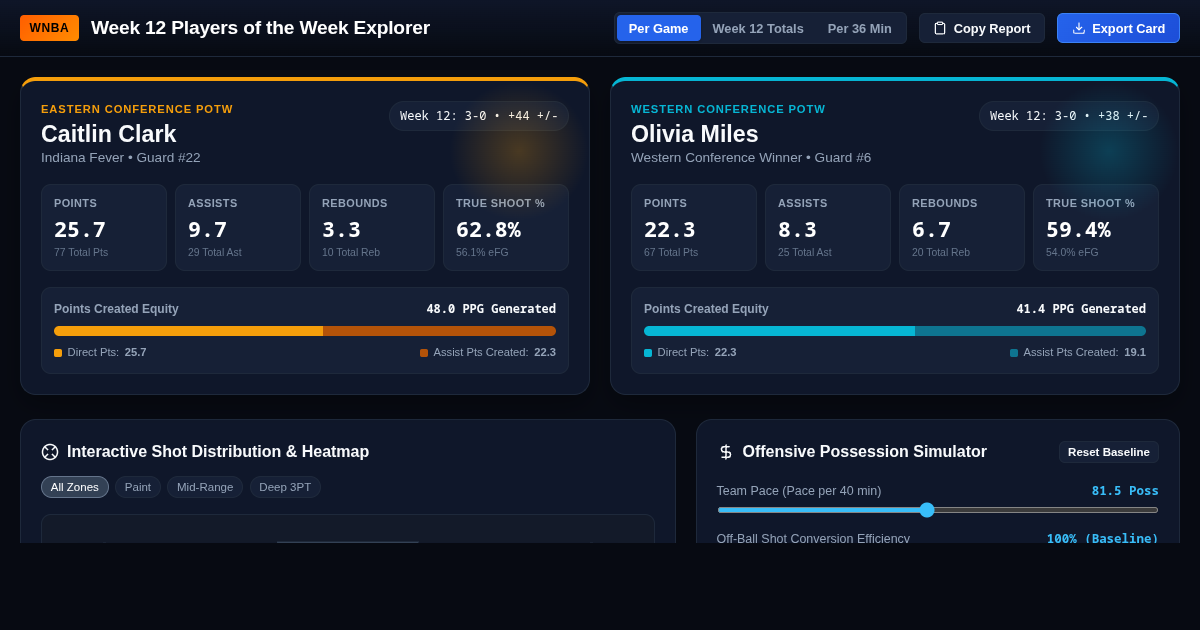Screen dimensions: 1200x630
Task: Click the Team Pace slider handle
Action: pos(927,510)
